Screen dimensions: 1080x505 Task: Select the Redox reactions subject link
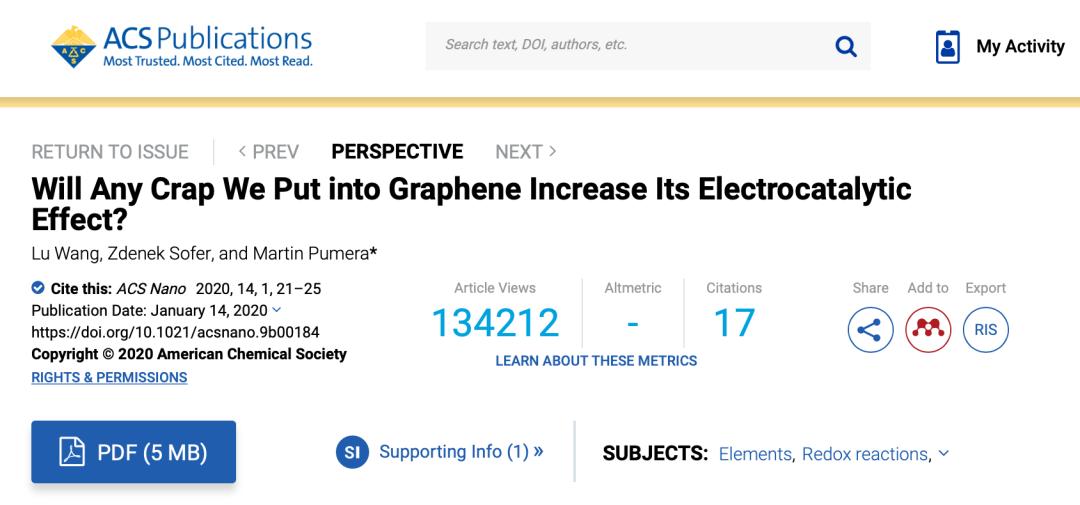point(866,454)
